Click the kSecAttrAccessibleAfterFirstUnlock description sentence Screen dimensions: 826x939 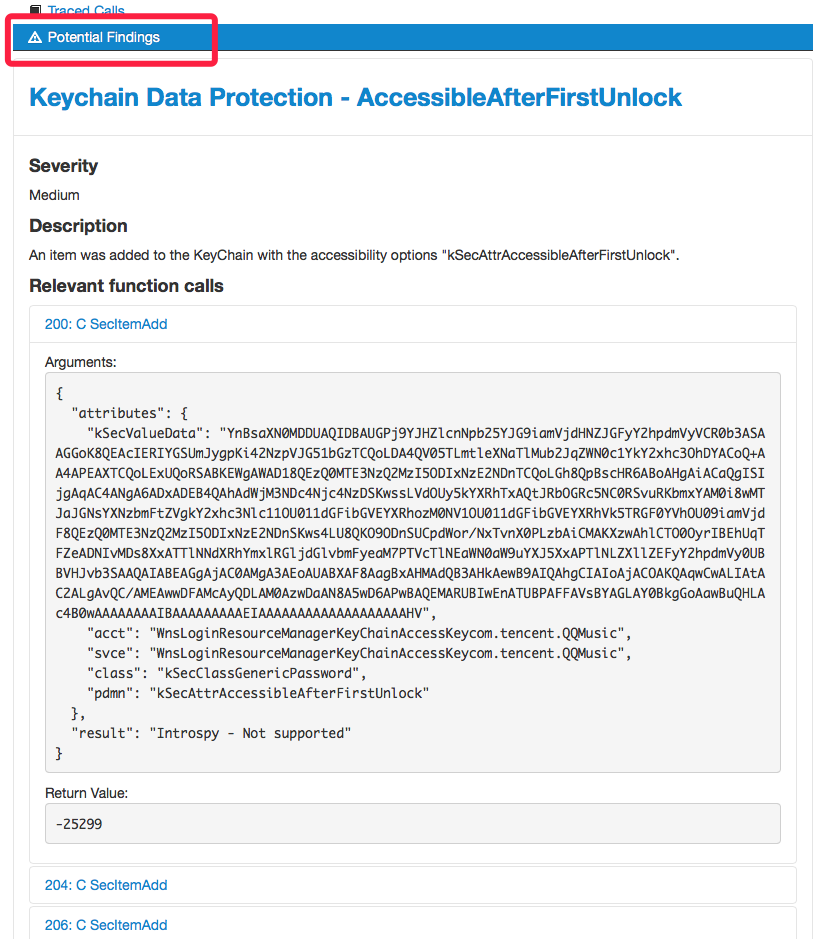coord(354,255)
